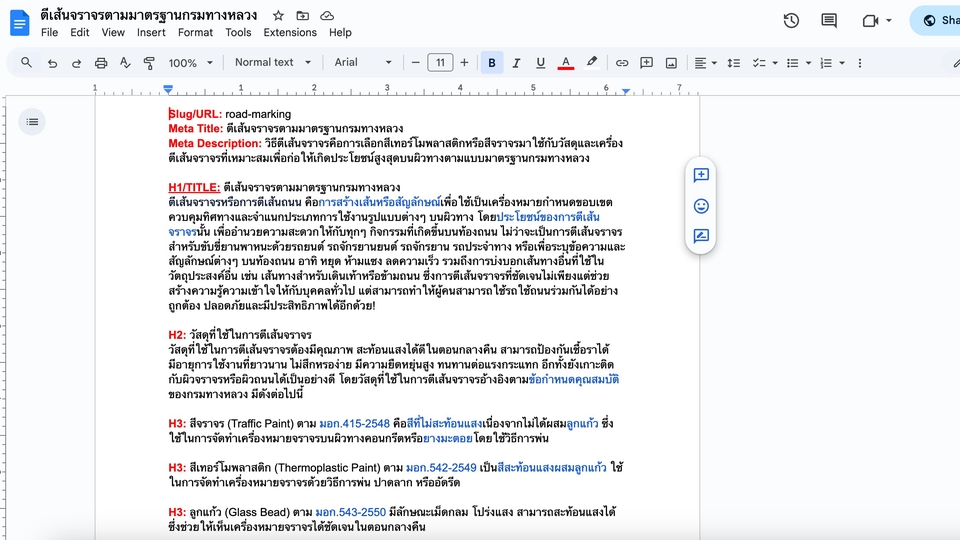
Task: Open the File menu
Action: coord(50,32)
